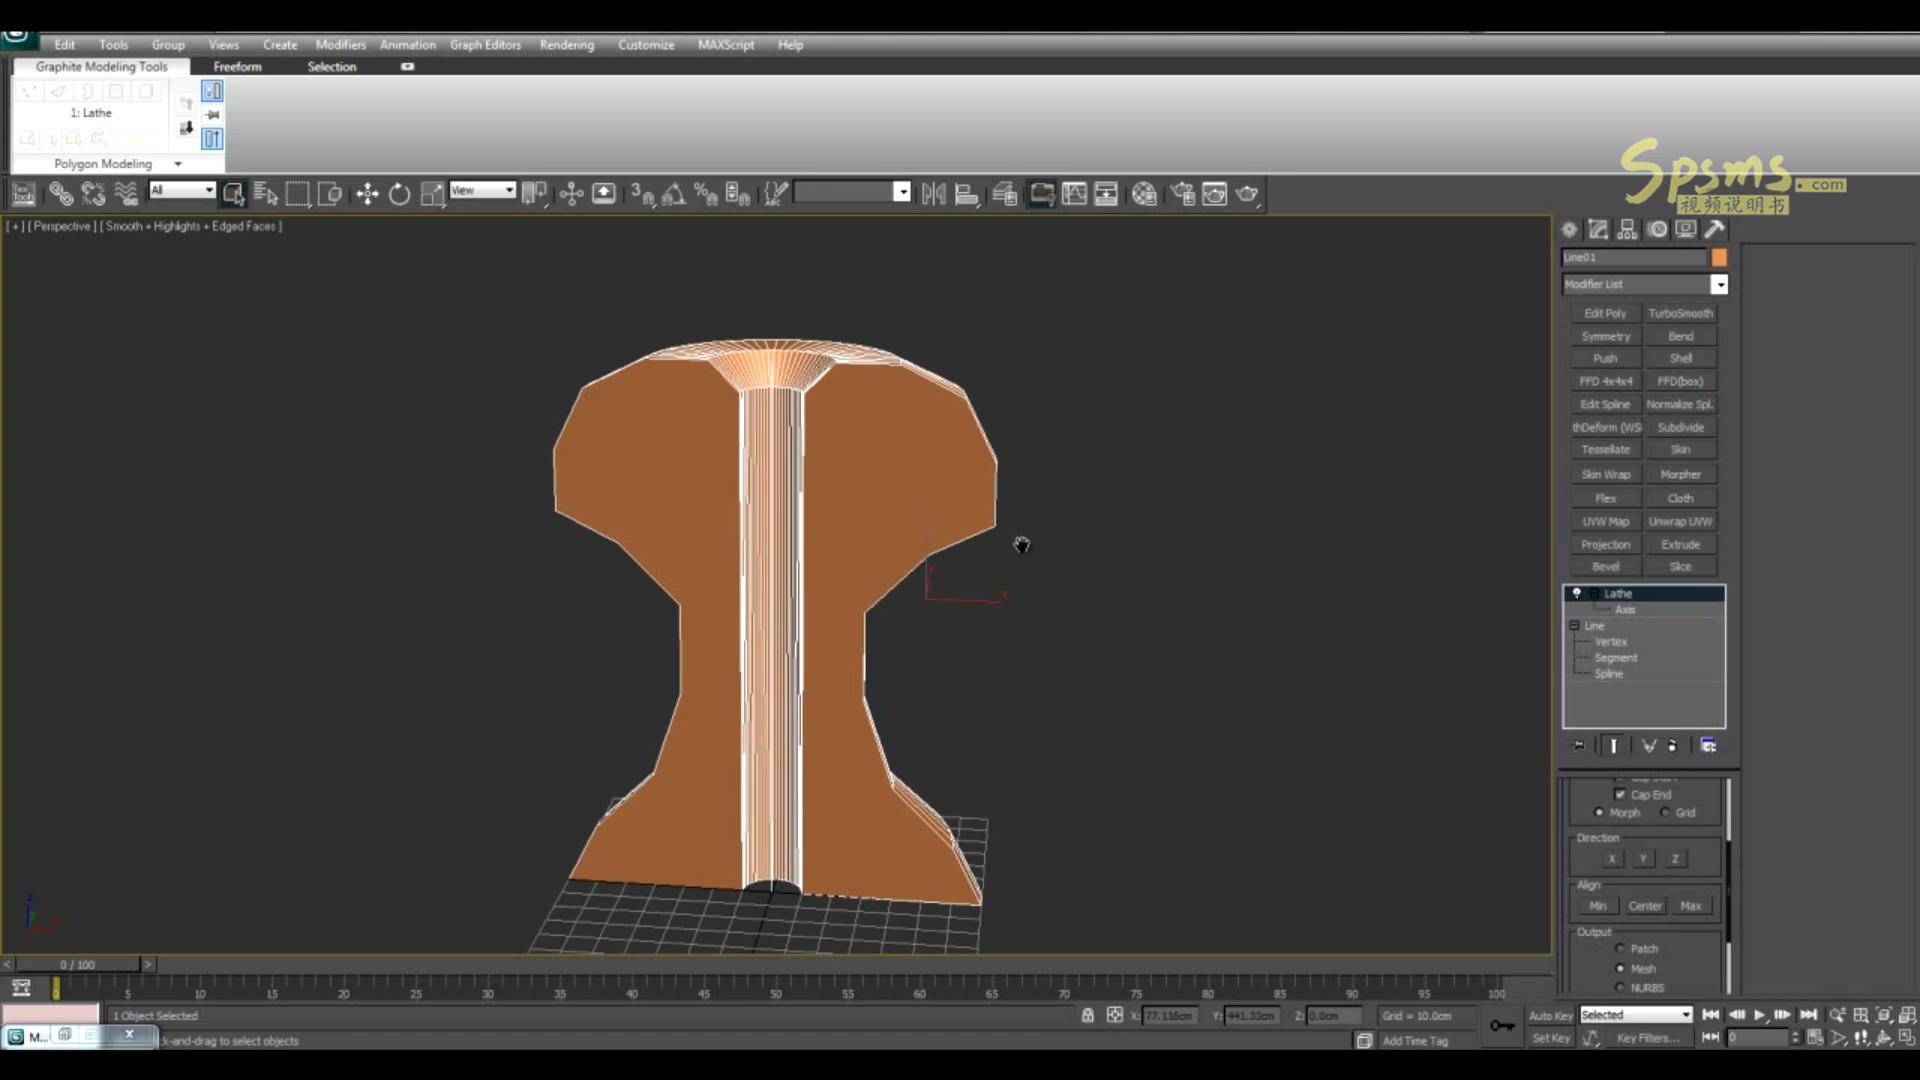Set lathe direction to Y
The width and height of the screenshot is (1920, 1080).
click(x=1642, y=859)
